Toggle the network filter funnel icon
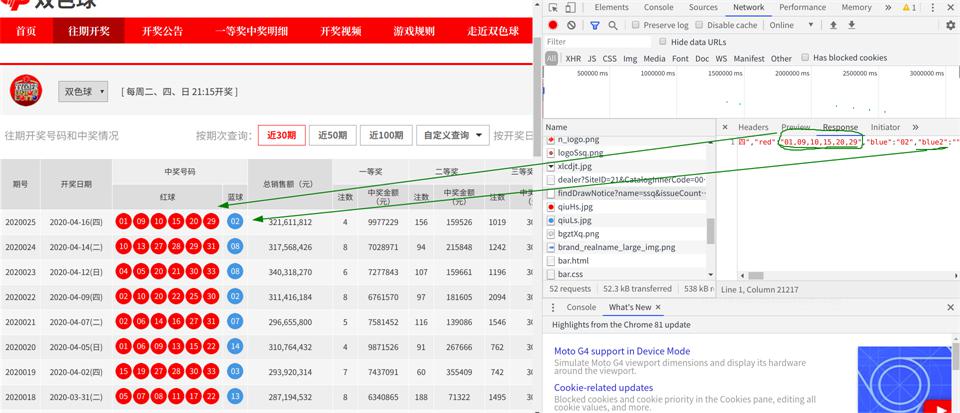 pyautogui.click(x=594, y=25)
